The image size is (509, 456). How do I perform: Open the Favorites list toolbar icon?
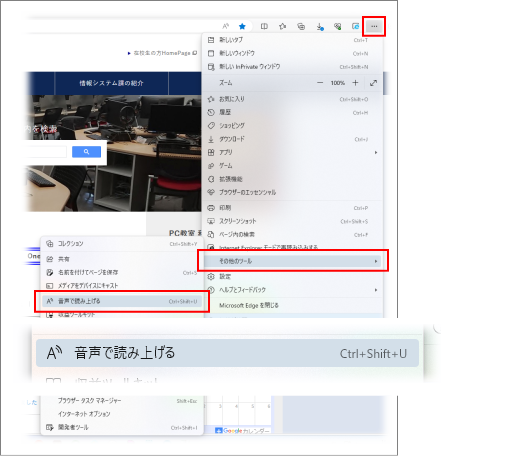click(x=283, y=26)
